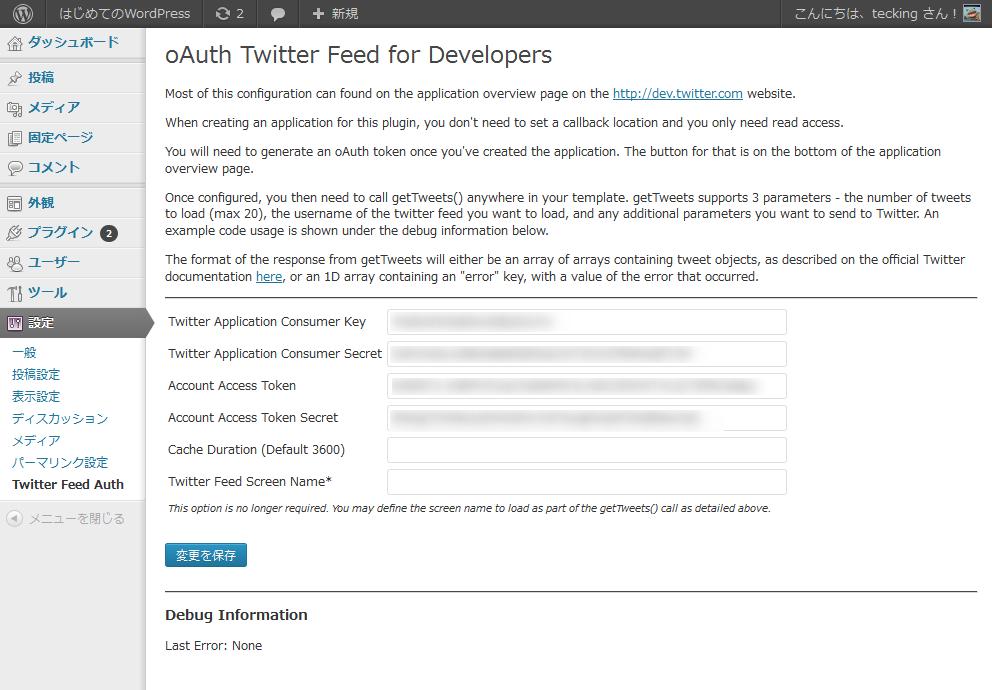992x690 pixels.
Task: Click the settings icon for 設定
Action: point(15,323)
